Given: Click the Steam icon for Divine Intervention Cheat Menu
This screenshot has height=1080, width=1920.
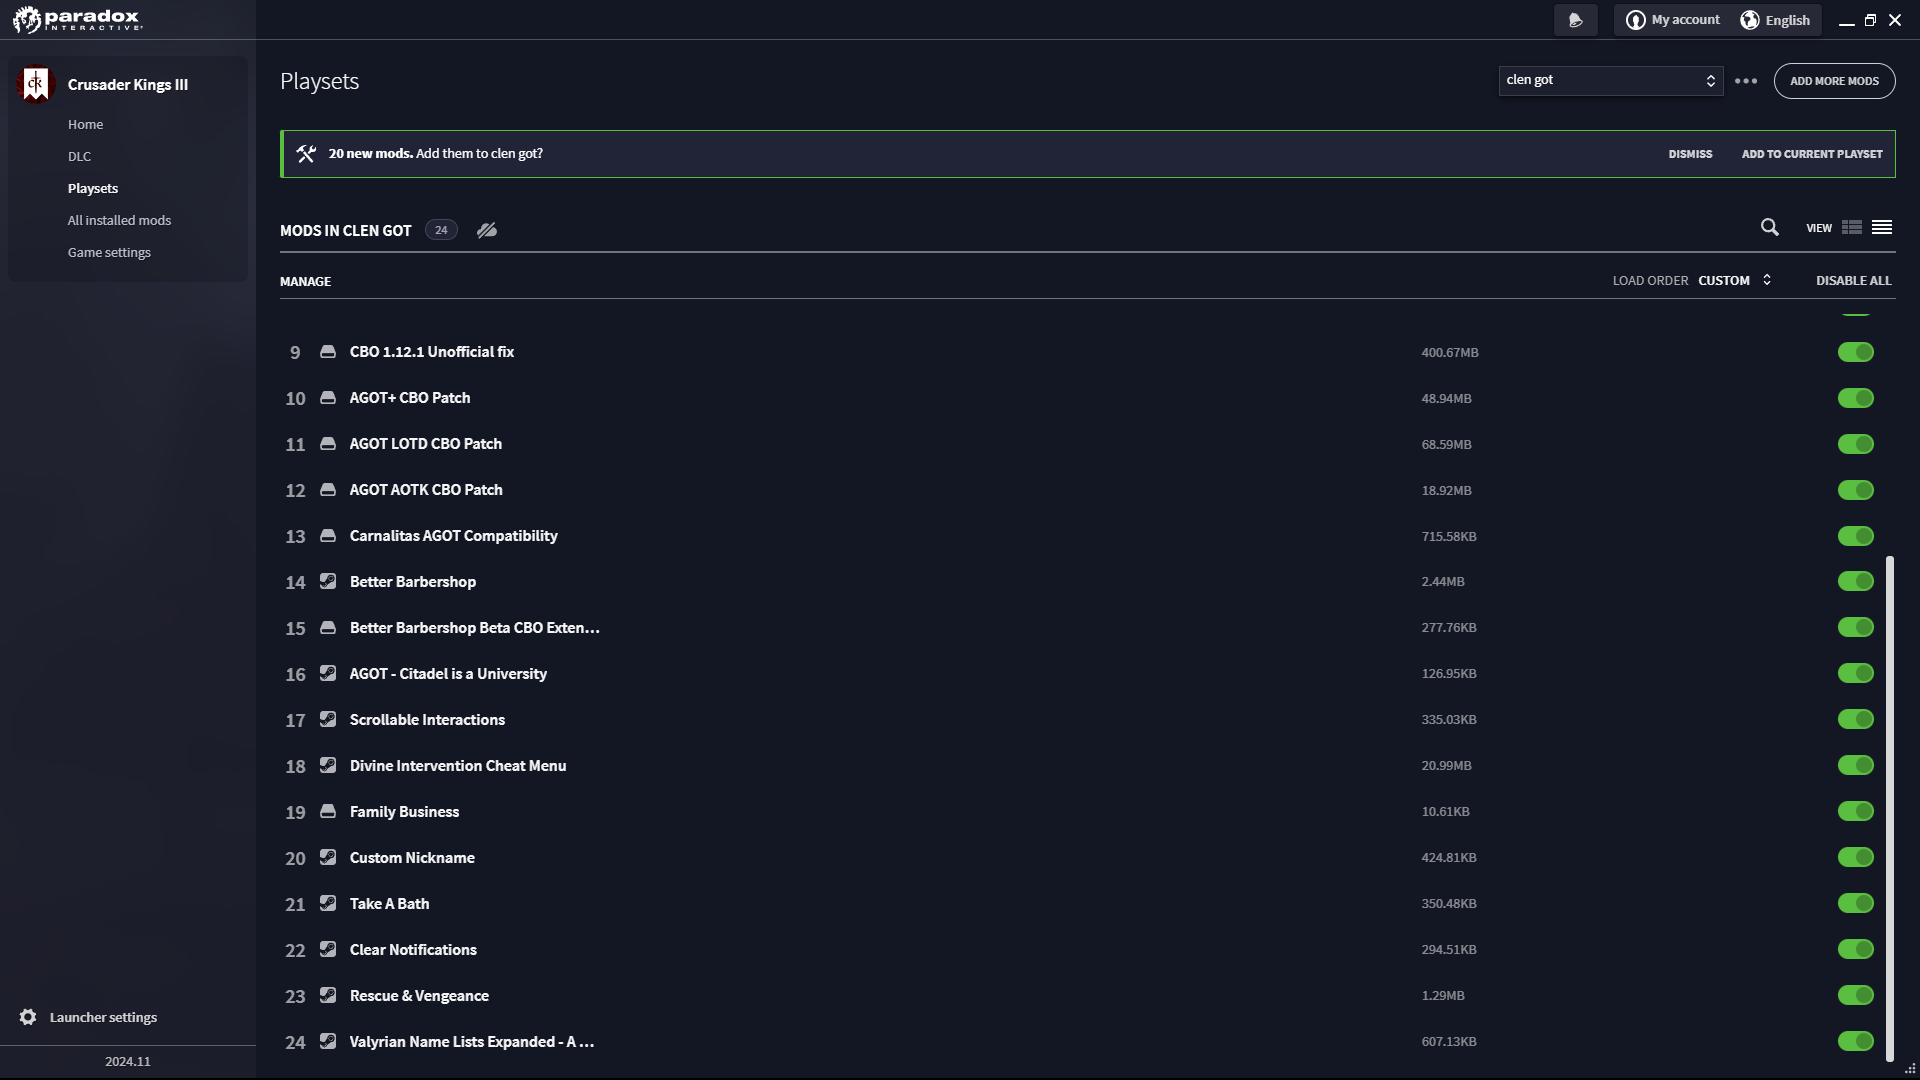Looking at the screenshot, I should coord(328,766).
